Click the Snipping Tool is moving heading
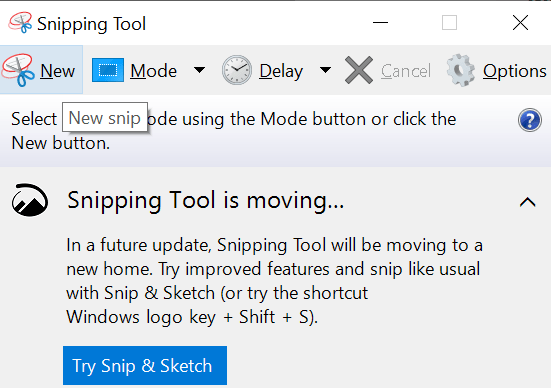551x388 pixels. tap(206, 200)
